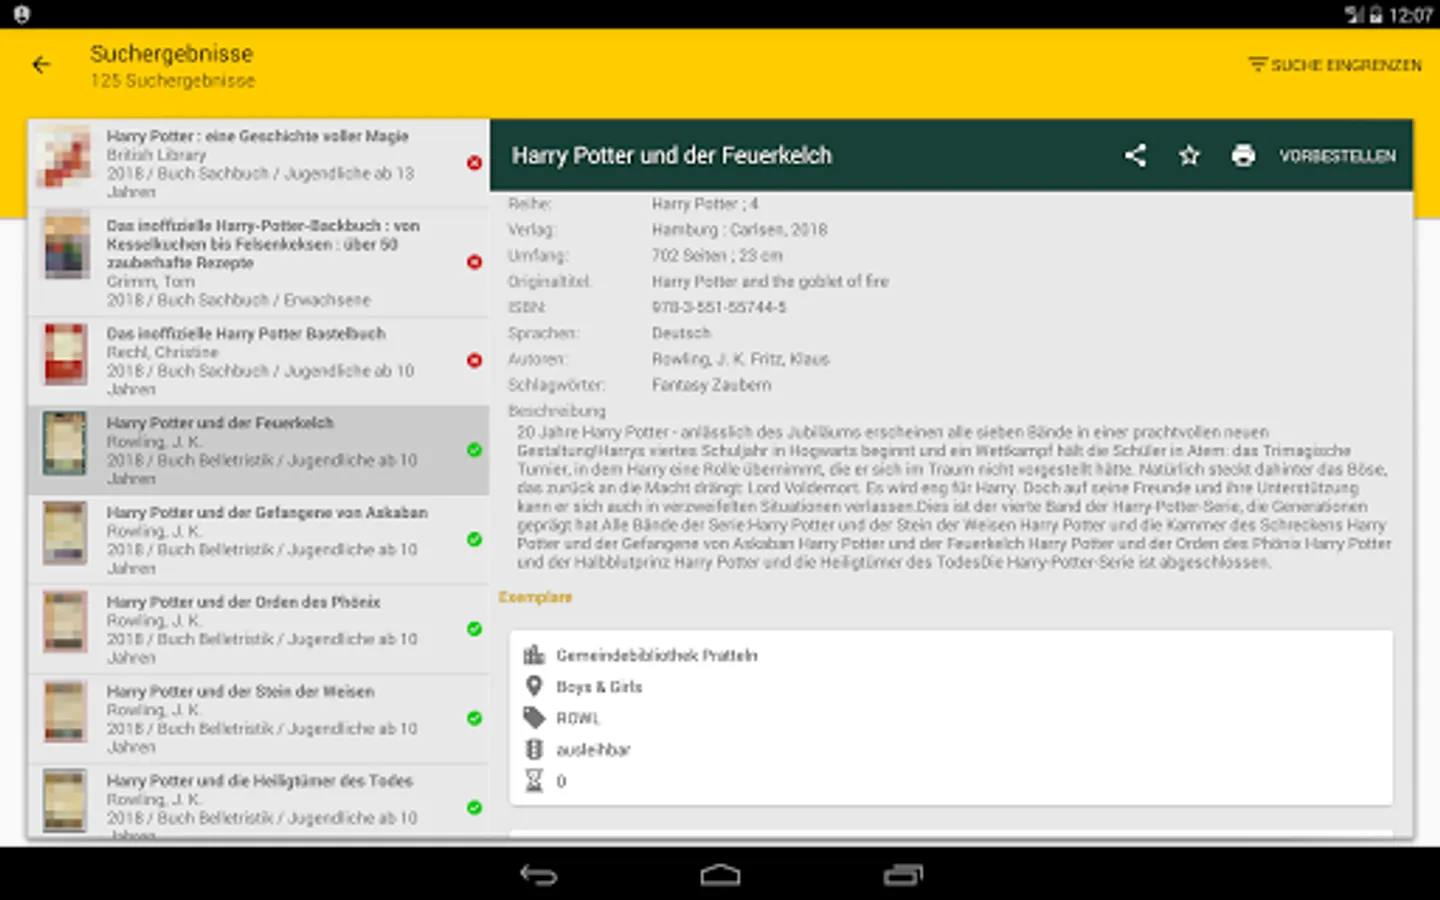Click the location pin icon by Boys & Girls
Viewport: 1440px width, 900px height.
point(534,686)
